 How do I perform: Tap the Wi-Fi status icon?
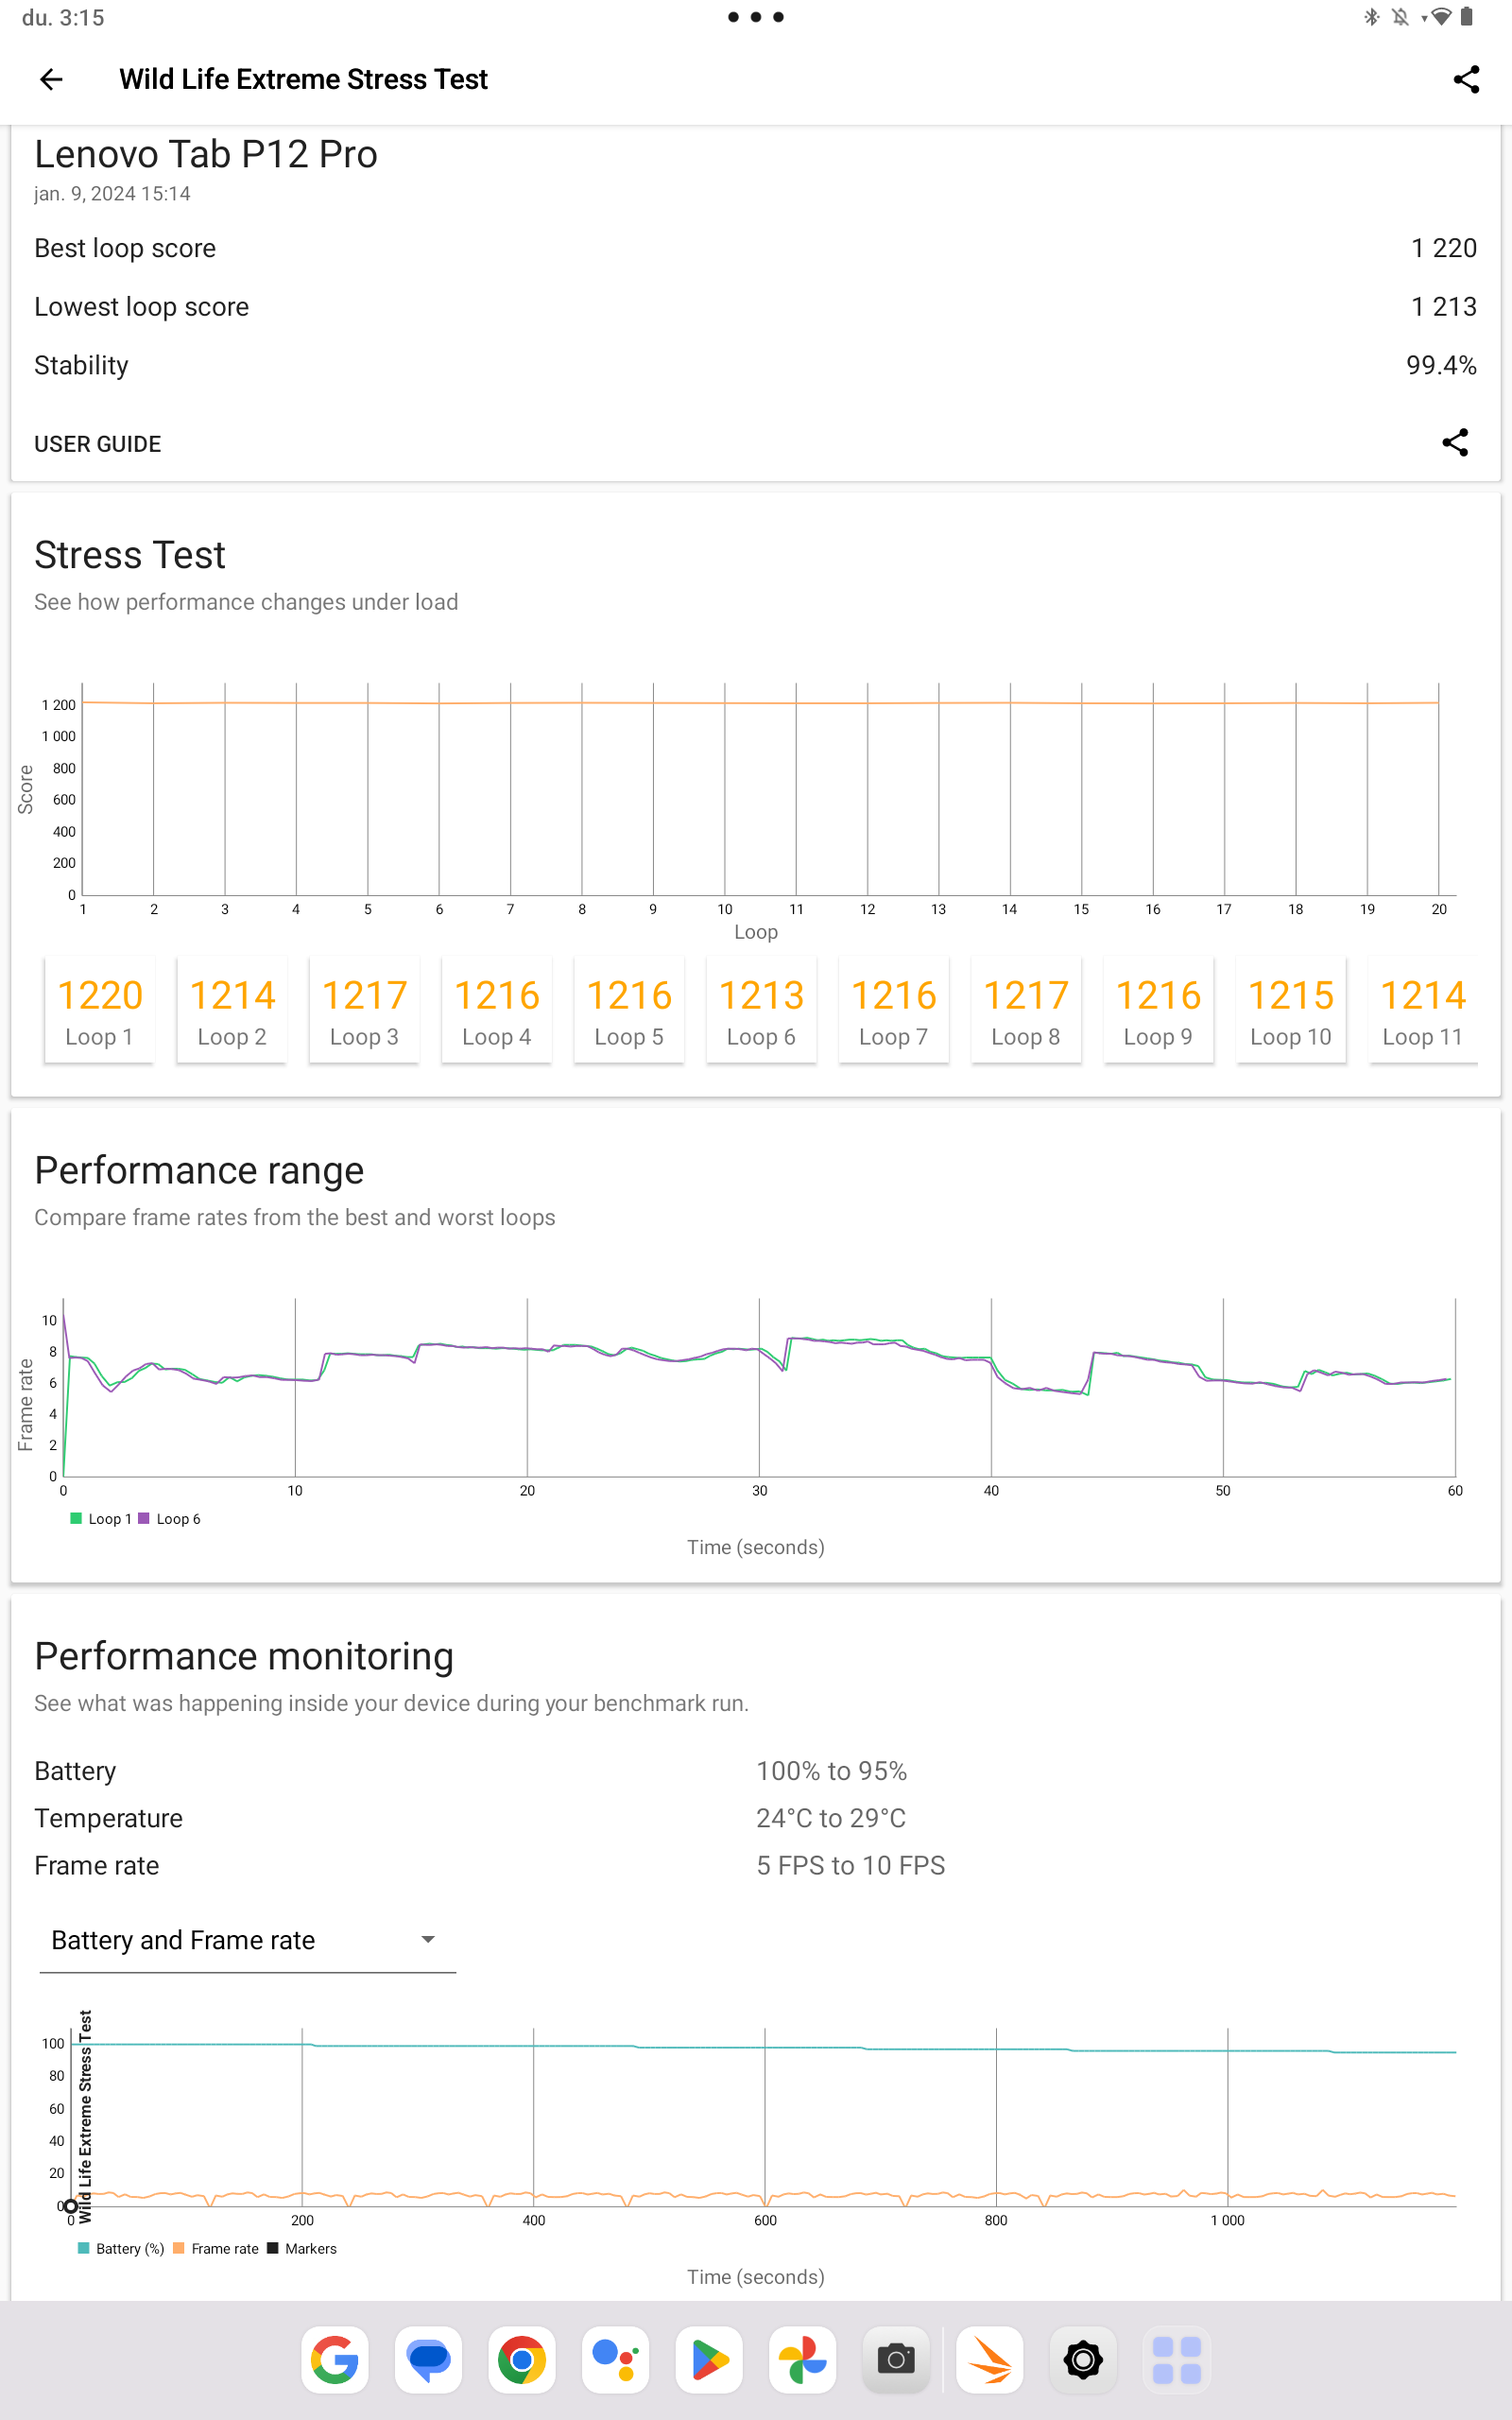click(1440, 17)
